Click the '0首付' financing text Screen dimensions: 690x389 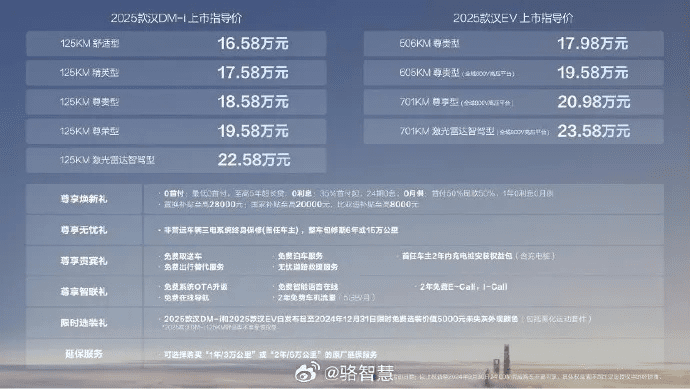pos(173,194)
